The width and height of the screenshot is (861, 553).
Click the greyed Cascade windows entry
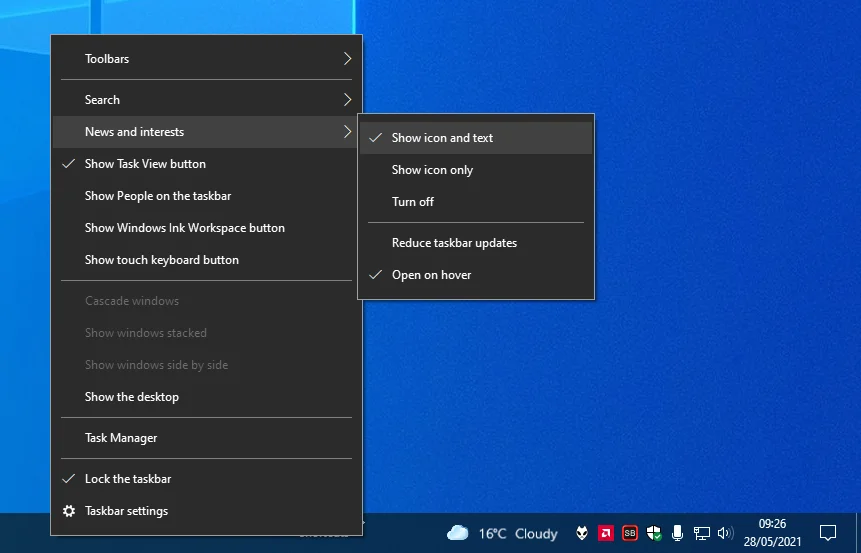[x=206, y=301]
